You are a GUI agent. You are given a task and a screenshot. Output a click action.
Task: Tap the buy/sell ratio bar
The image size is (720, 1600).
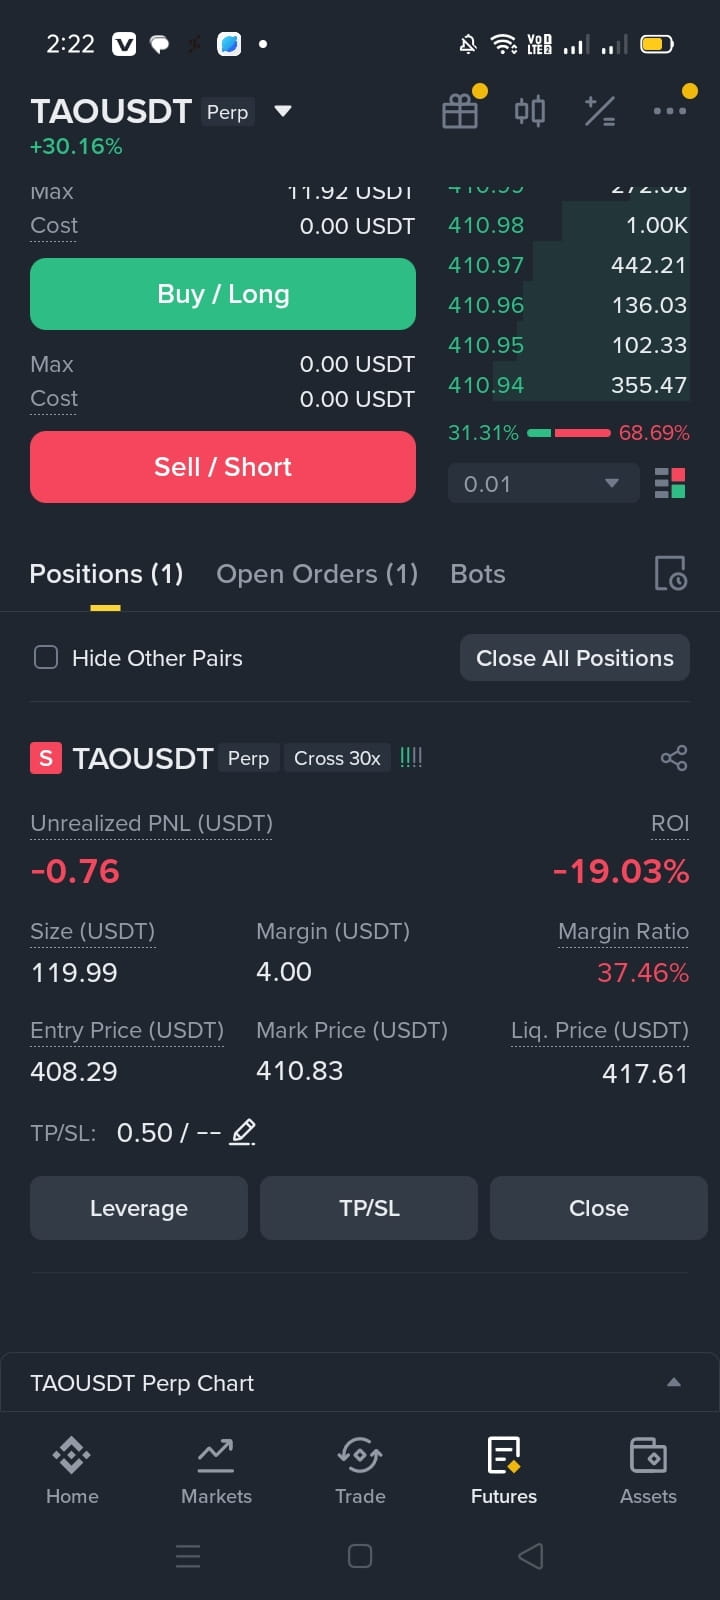[x=568, y=433]
